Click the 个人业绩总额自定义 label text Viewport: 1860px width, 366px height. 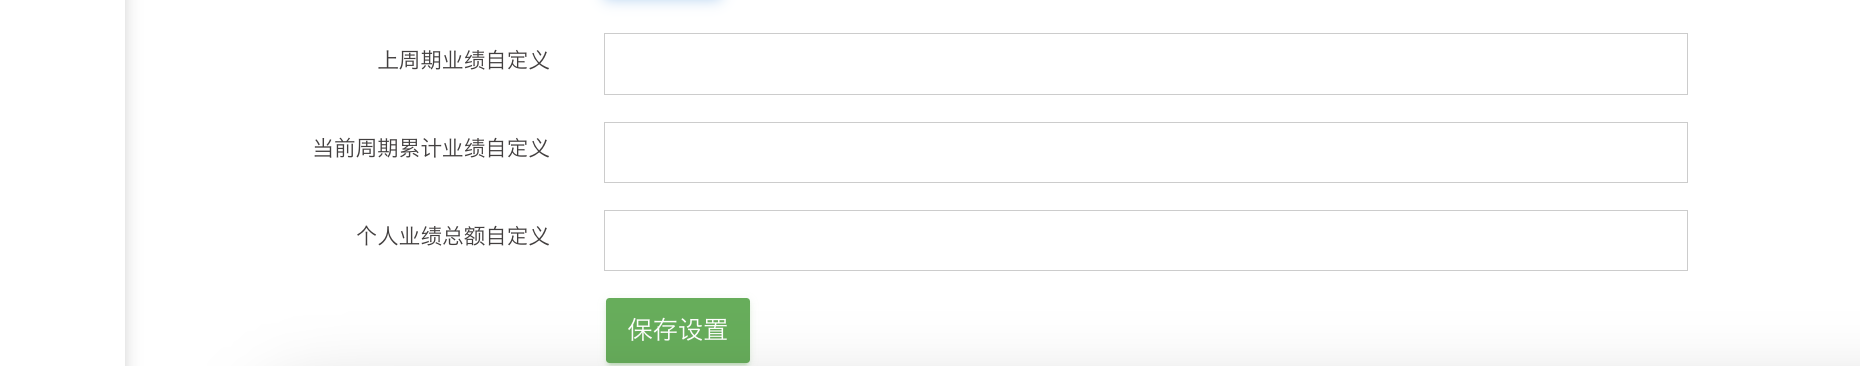point(453,236)
